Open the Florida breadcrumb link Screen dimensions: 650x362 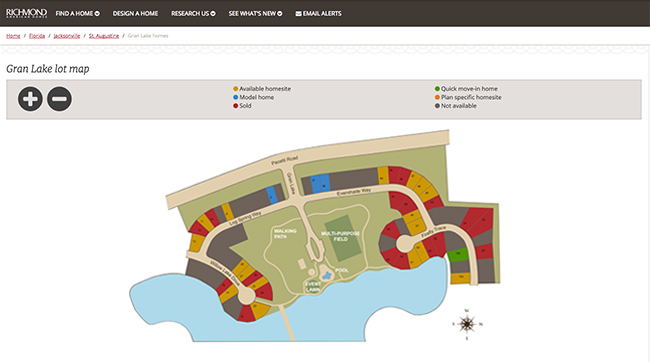tap(37, 36)
